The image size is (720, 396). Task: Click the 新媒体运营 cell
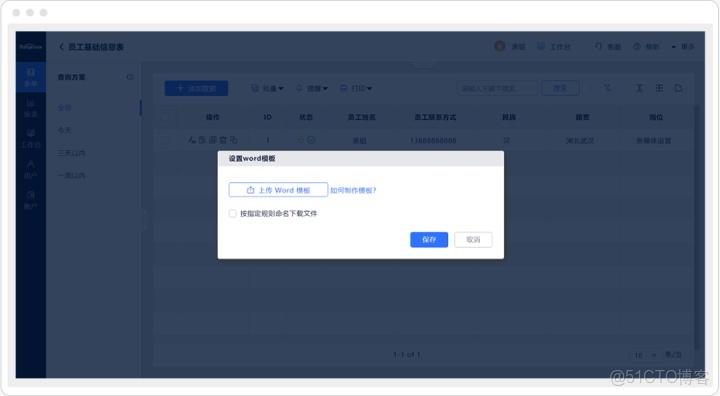[x=653, y=141]
